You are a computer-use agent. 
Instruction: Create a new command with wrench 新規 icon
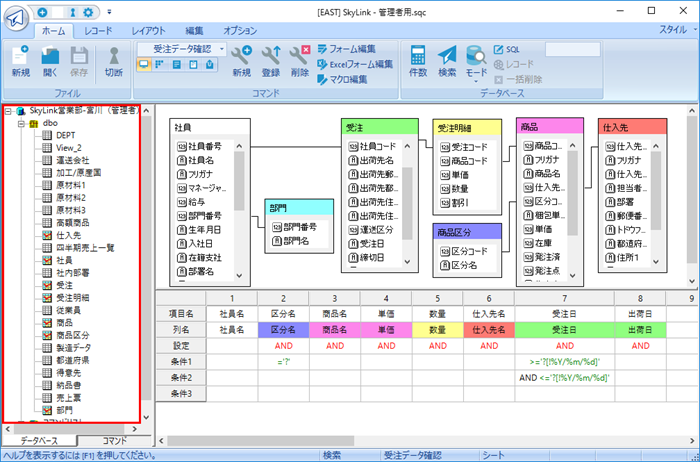[x=242, y=61]
